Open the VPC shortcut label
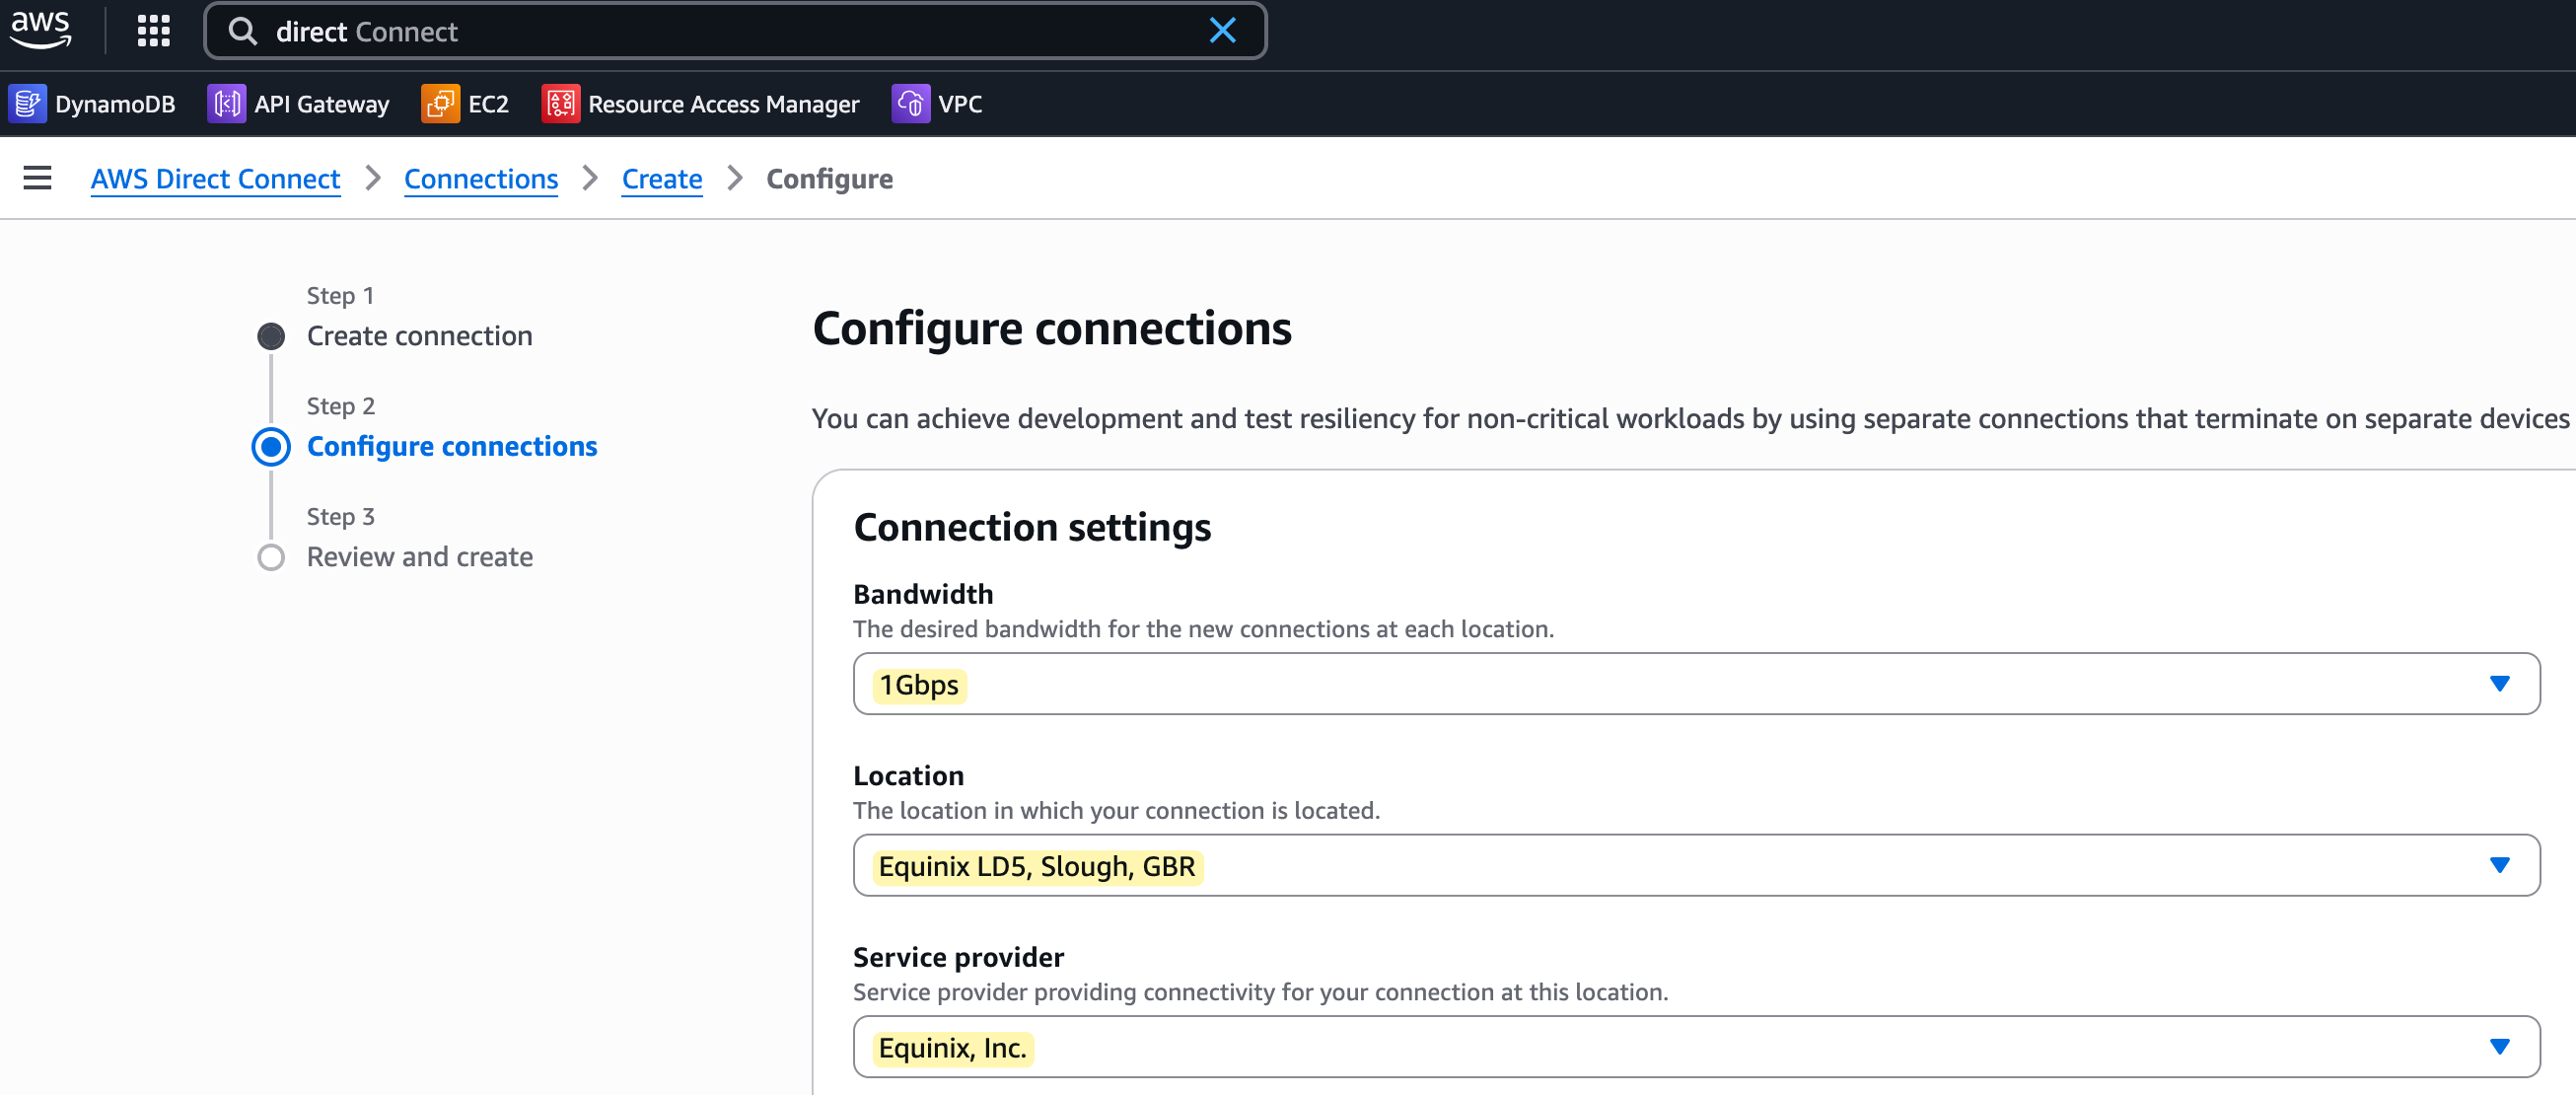 coord(960,104)
